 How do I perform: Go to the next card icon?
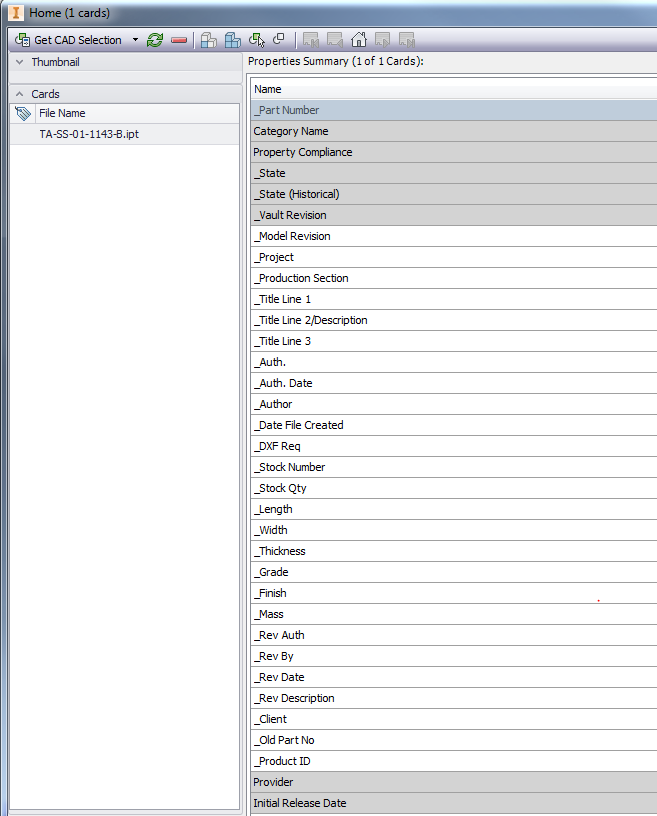click(383, 40)
